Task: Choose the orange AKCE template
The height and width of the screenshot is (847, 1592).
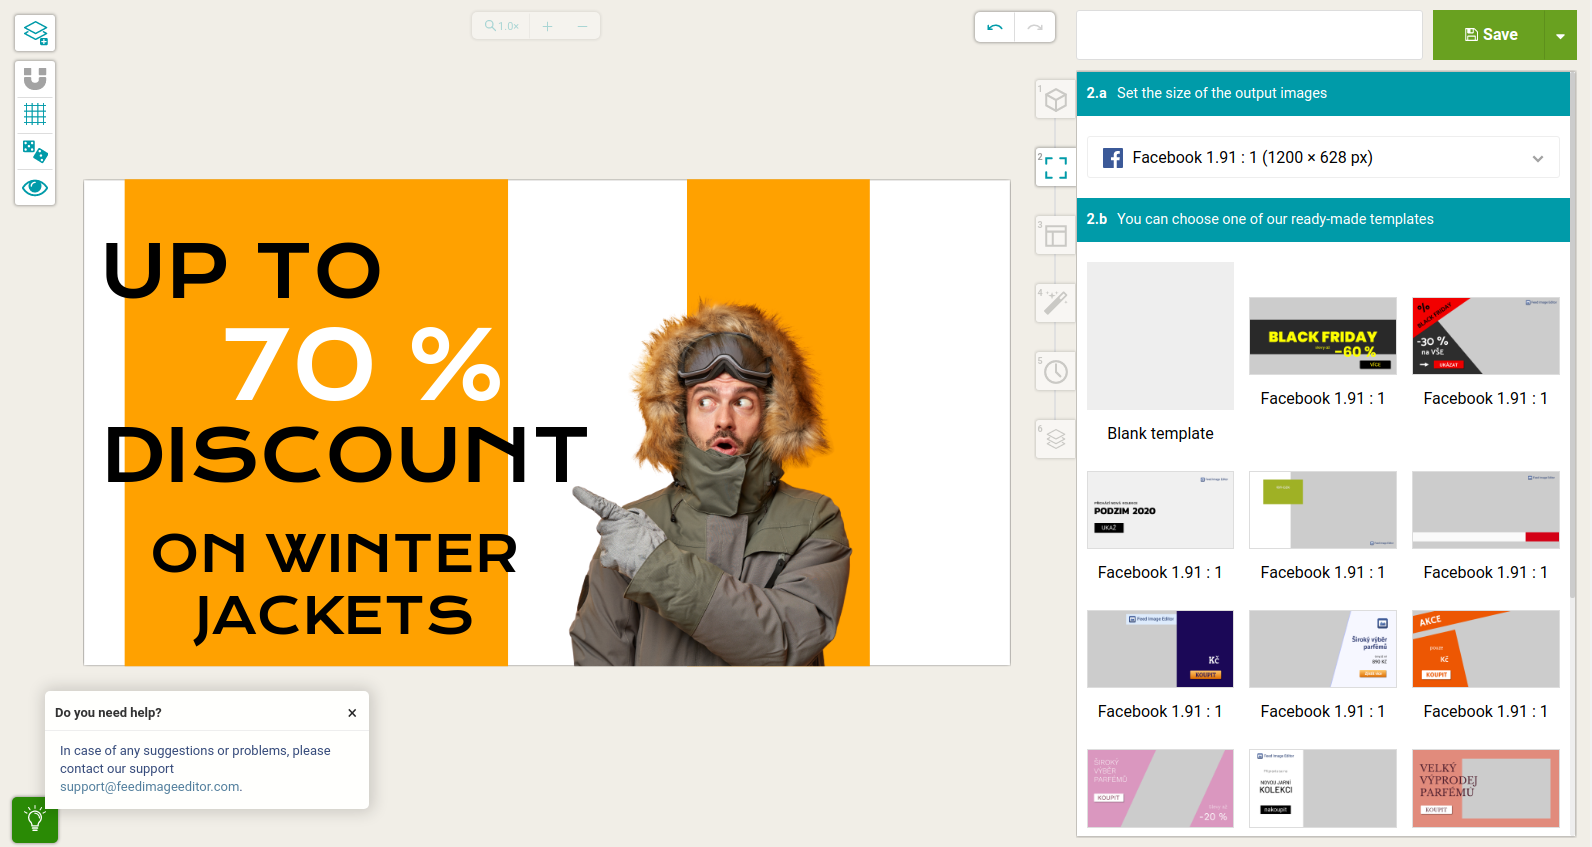Action: (x=1486, y=649)
